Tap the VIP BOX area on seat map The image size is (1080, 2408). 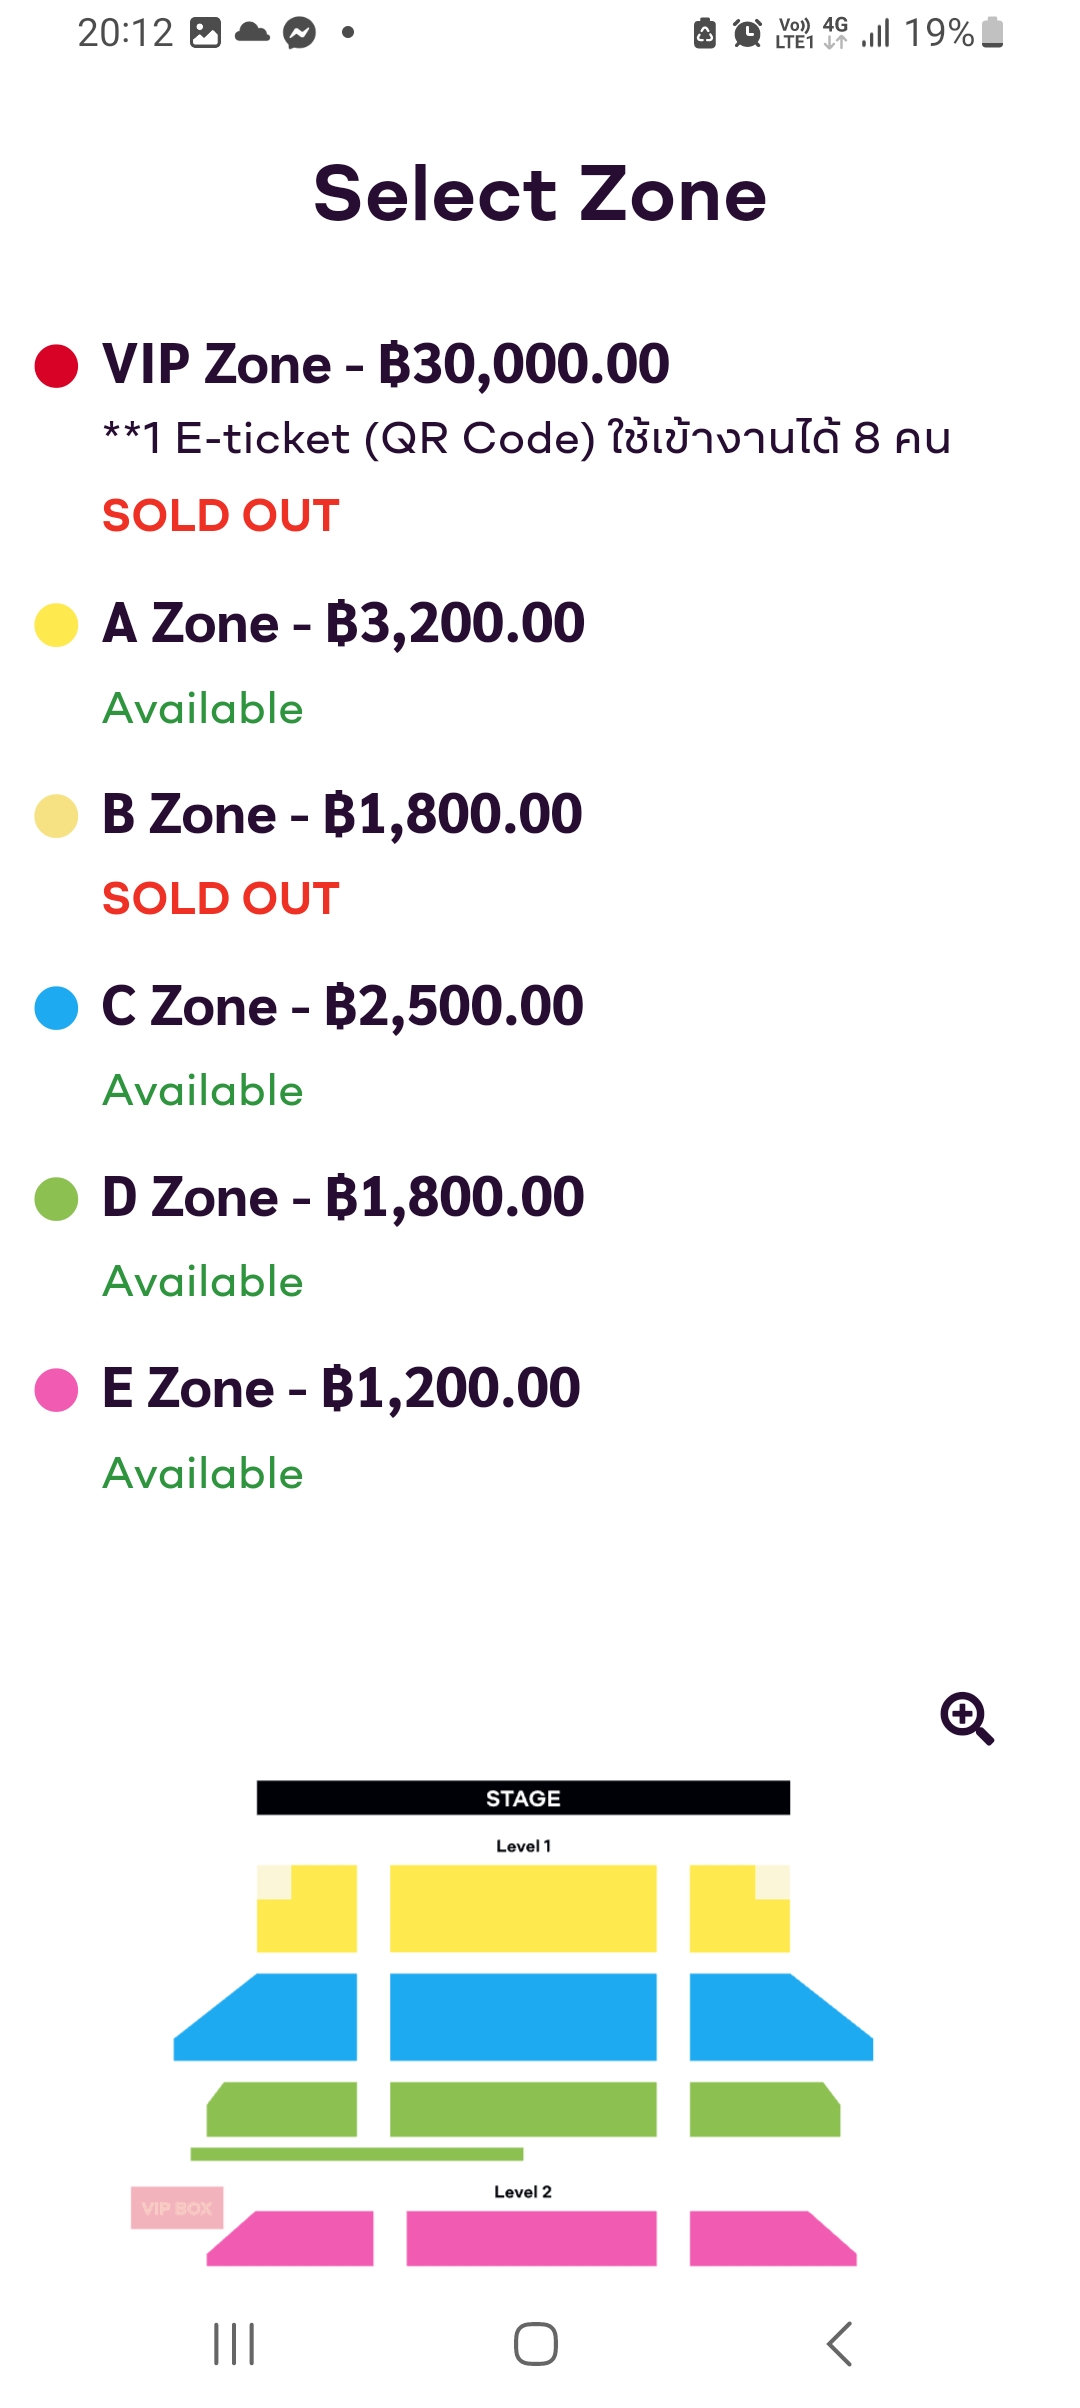pos(177,2208)
